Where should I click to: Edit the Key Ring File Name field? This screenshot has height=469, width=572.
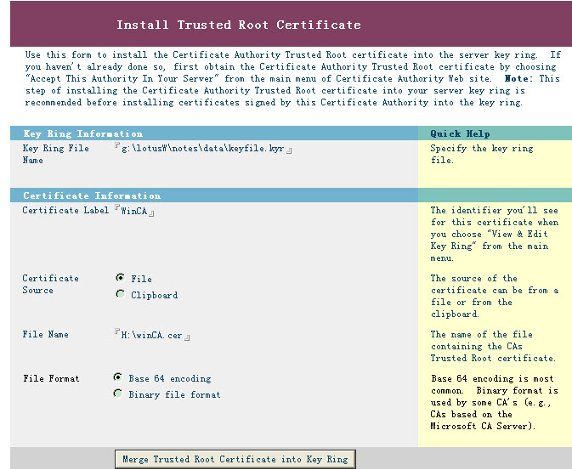203,148
